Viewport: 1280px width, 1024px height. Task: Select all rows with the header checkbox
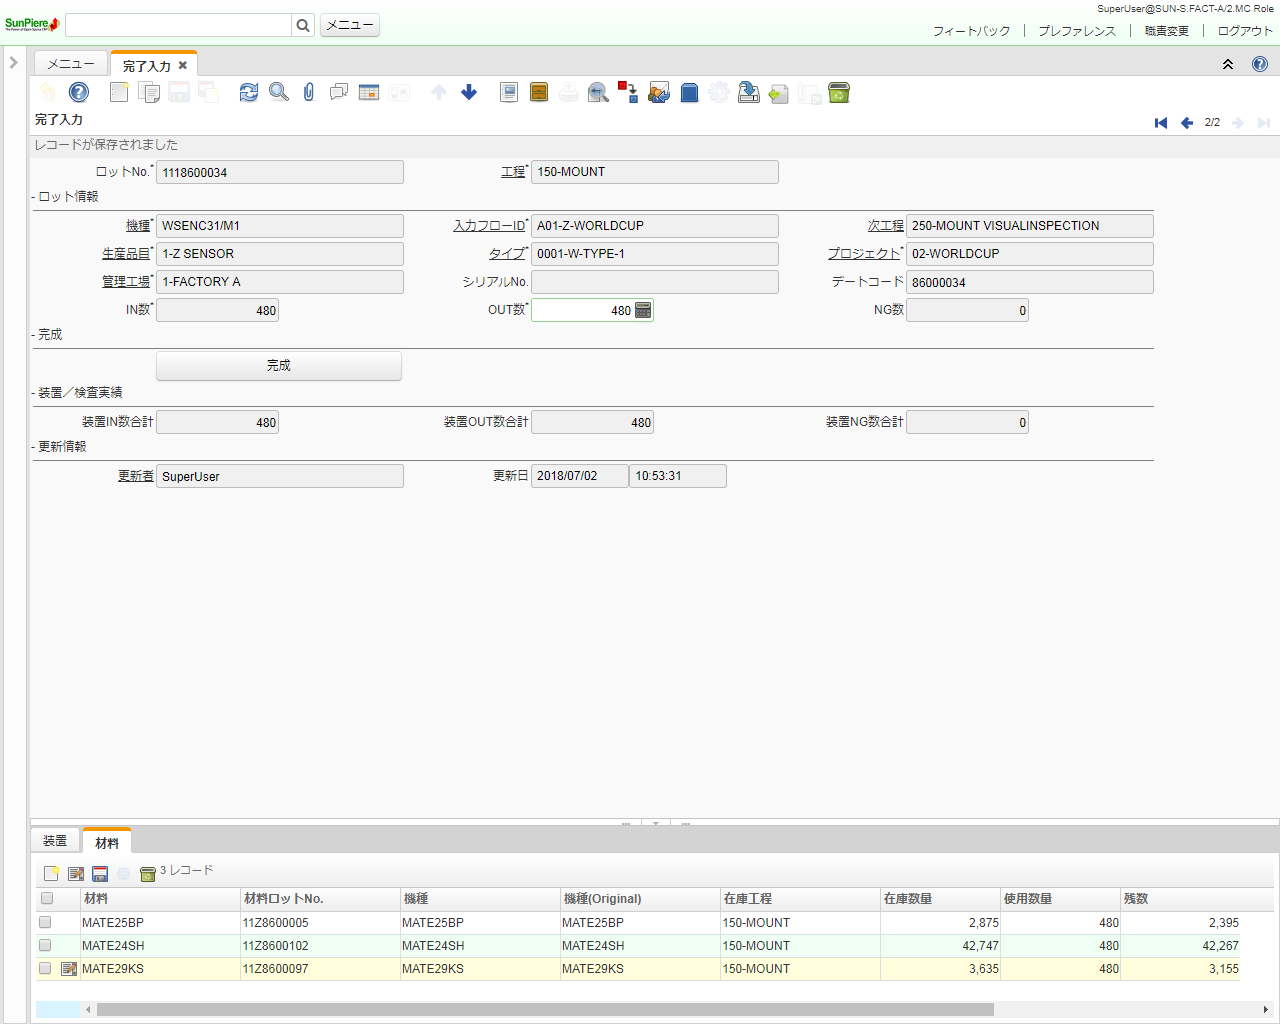[x=44, y=898]
